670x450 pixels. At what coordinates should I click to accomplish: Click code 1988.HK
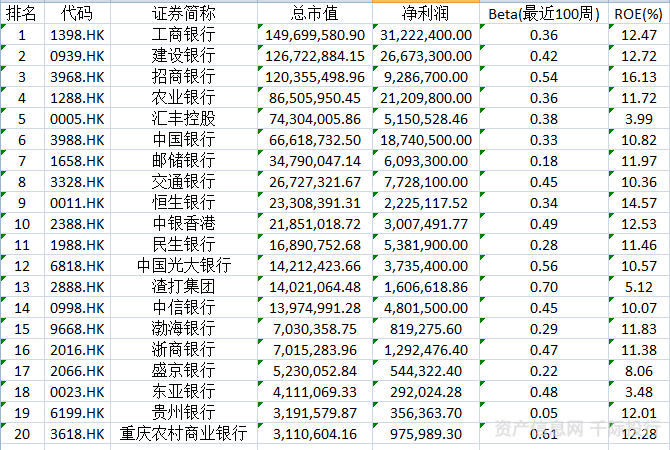pos(77,244)
